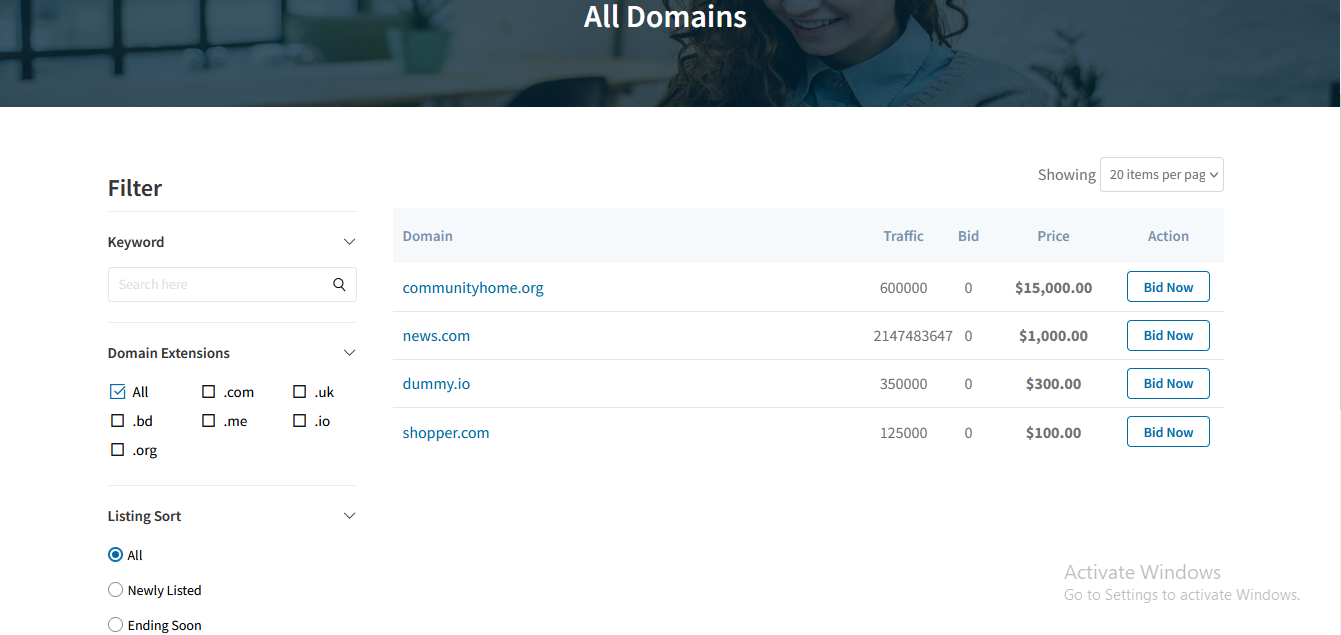Click the traffic value 2147483647
Image resolution: width=1341 pixels, height=635 pixels.
(x=913, y=336)
